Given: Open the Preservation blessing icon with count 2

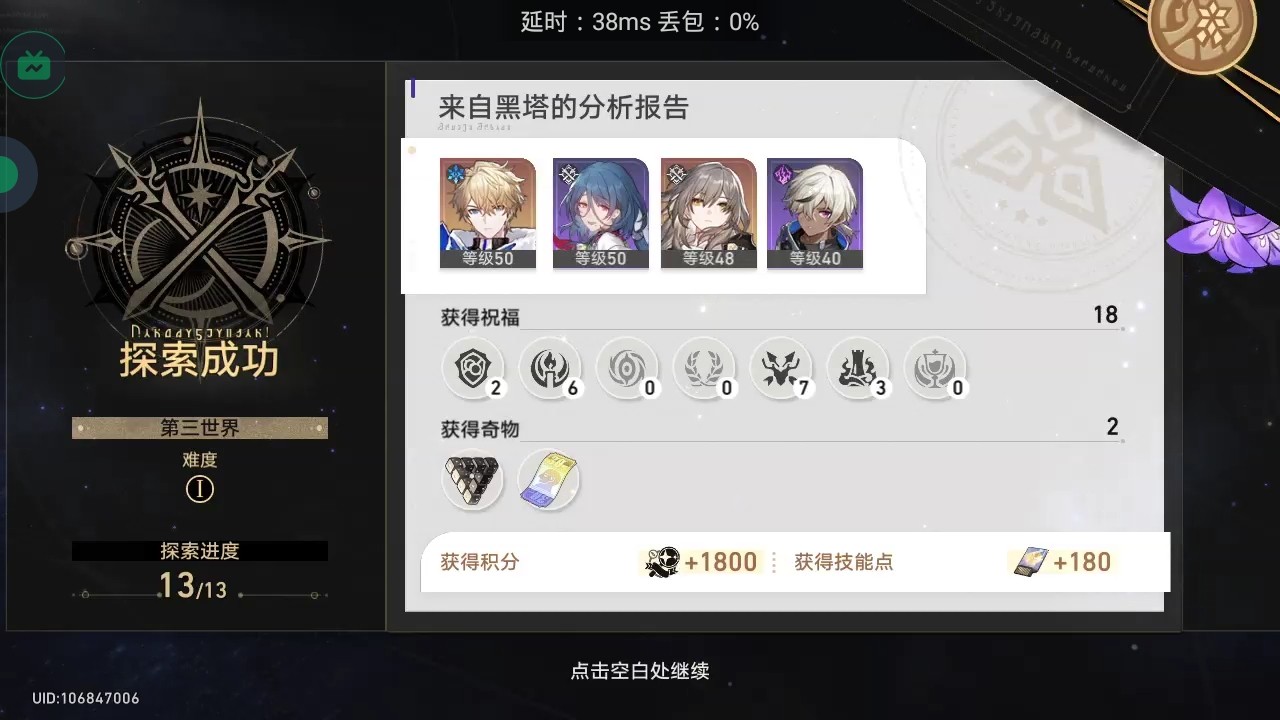Looking at the screenshot, I should click(473, 368).
